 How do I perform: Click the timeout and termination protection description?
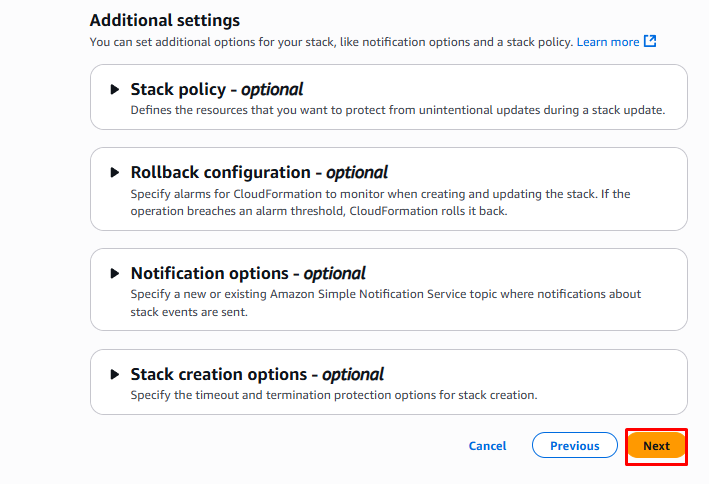334,395
